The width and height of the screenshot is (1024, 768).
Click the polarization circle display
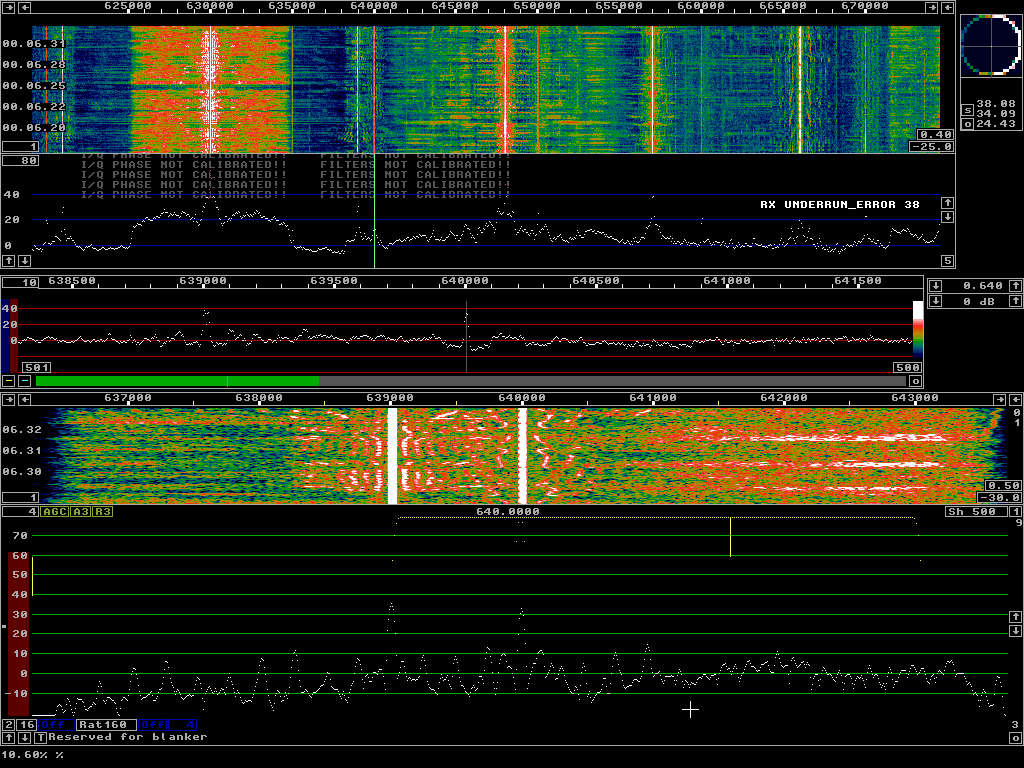point(991,46)
